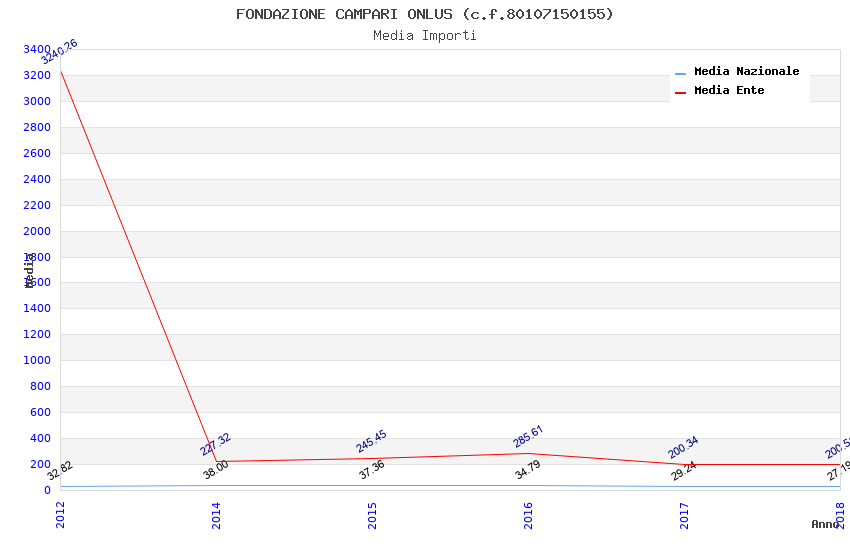
Task: Select the Media Nazionale legend label
Action: [x=746, y=71]
